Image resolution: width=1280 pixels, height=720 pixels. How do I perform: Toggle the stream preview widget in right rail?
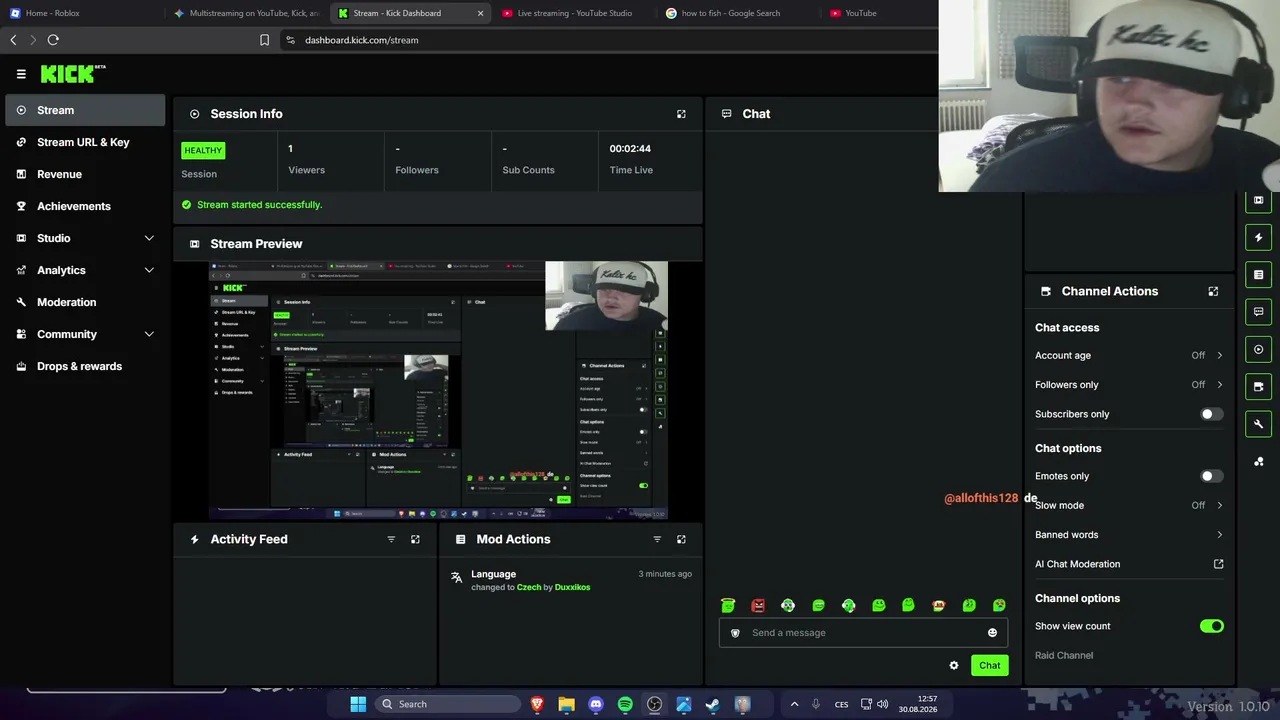coord(1259,200)
